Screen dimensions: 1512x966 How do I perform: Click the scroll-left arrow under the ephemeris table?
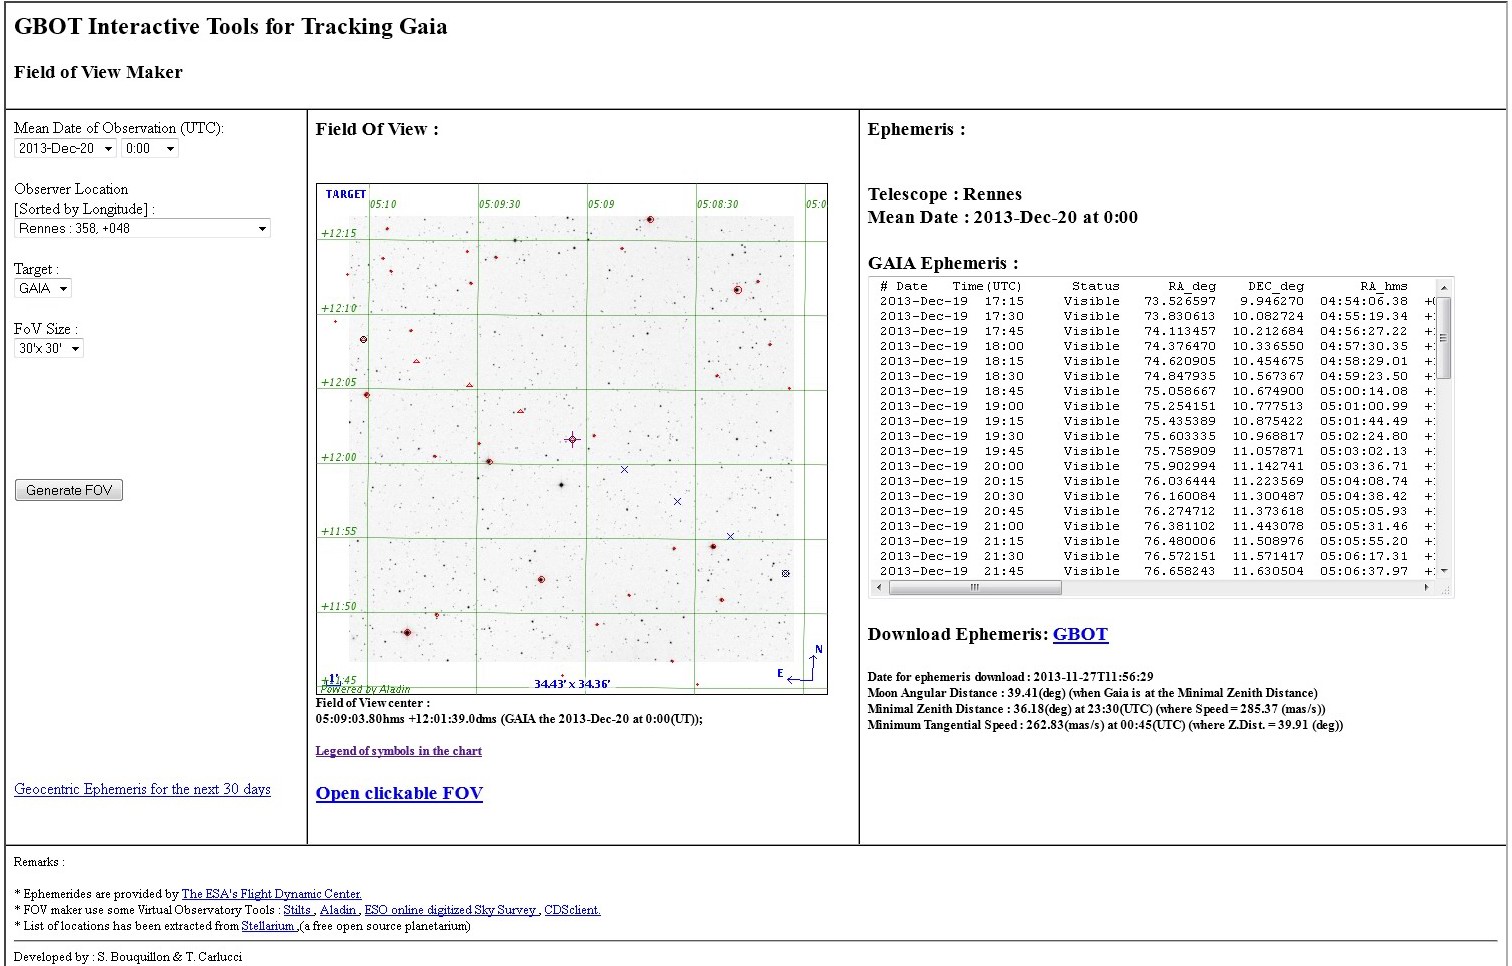click(879, 588)
